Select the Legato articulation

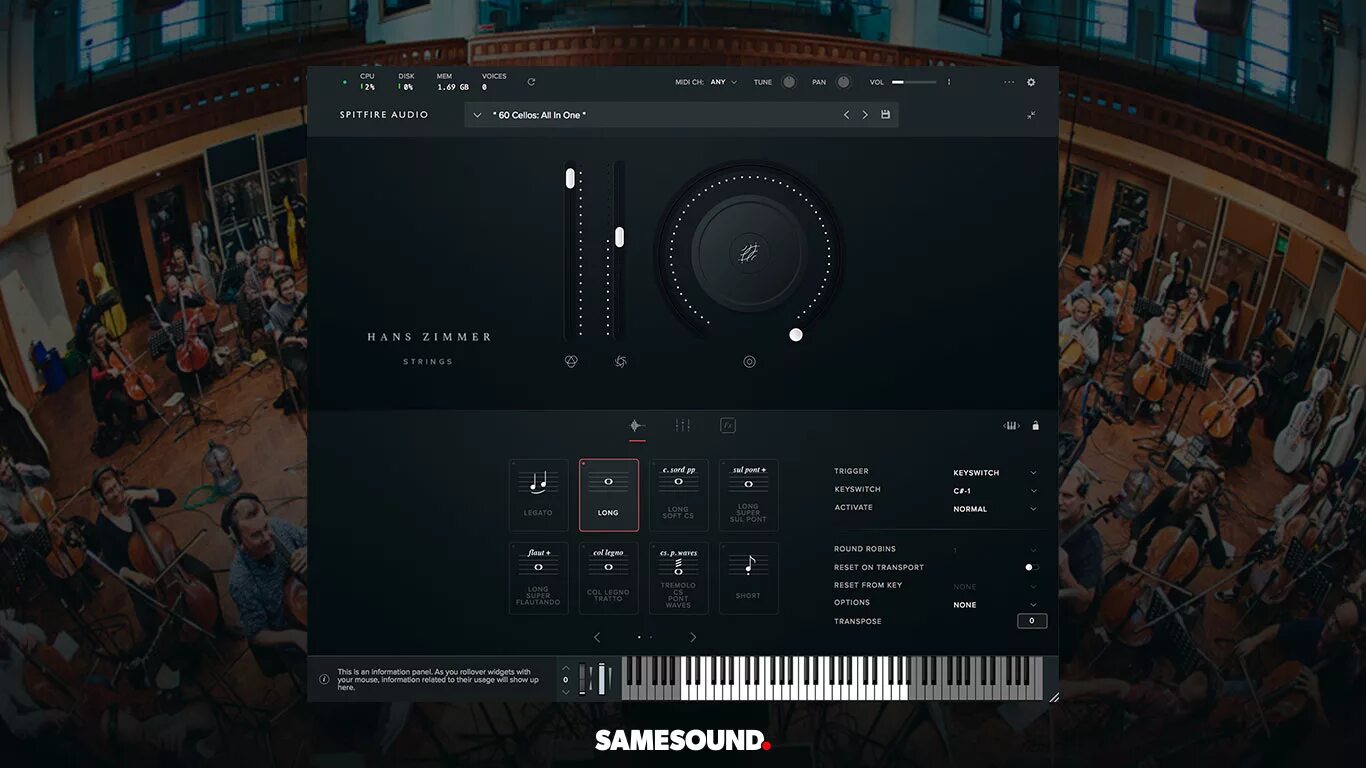538,495
